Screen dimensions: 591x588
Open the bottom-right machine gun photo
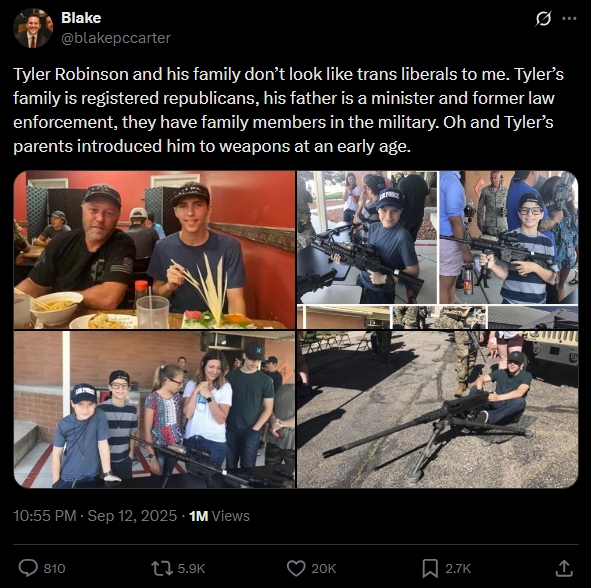[x=438, y=410]
